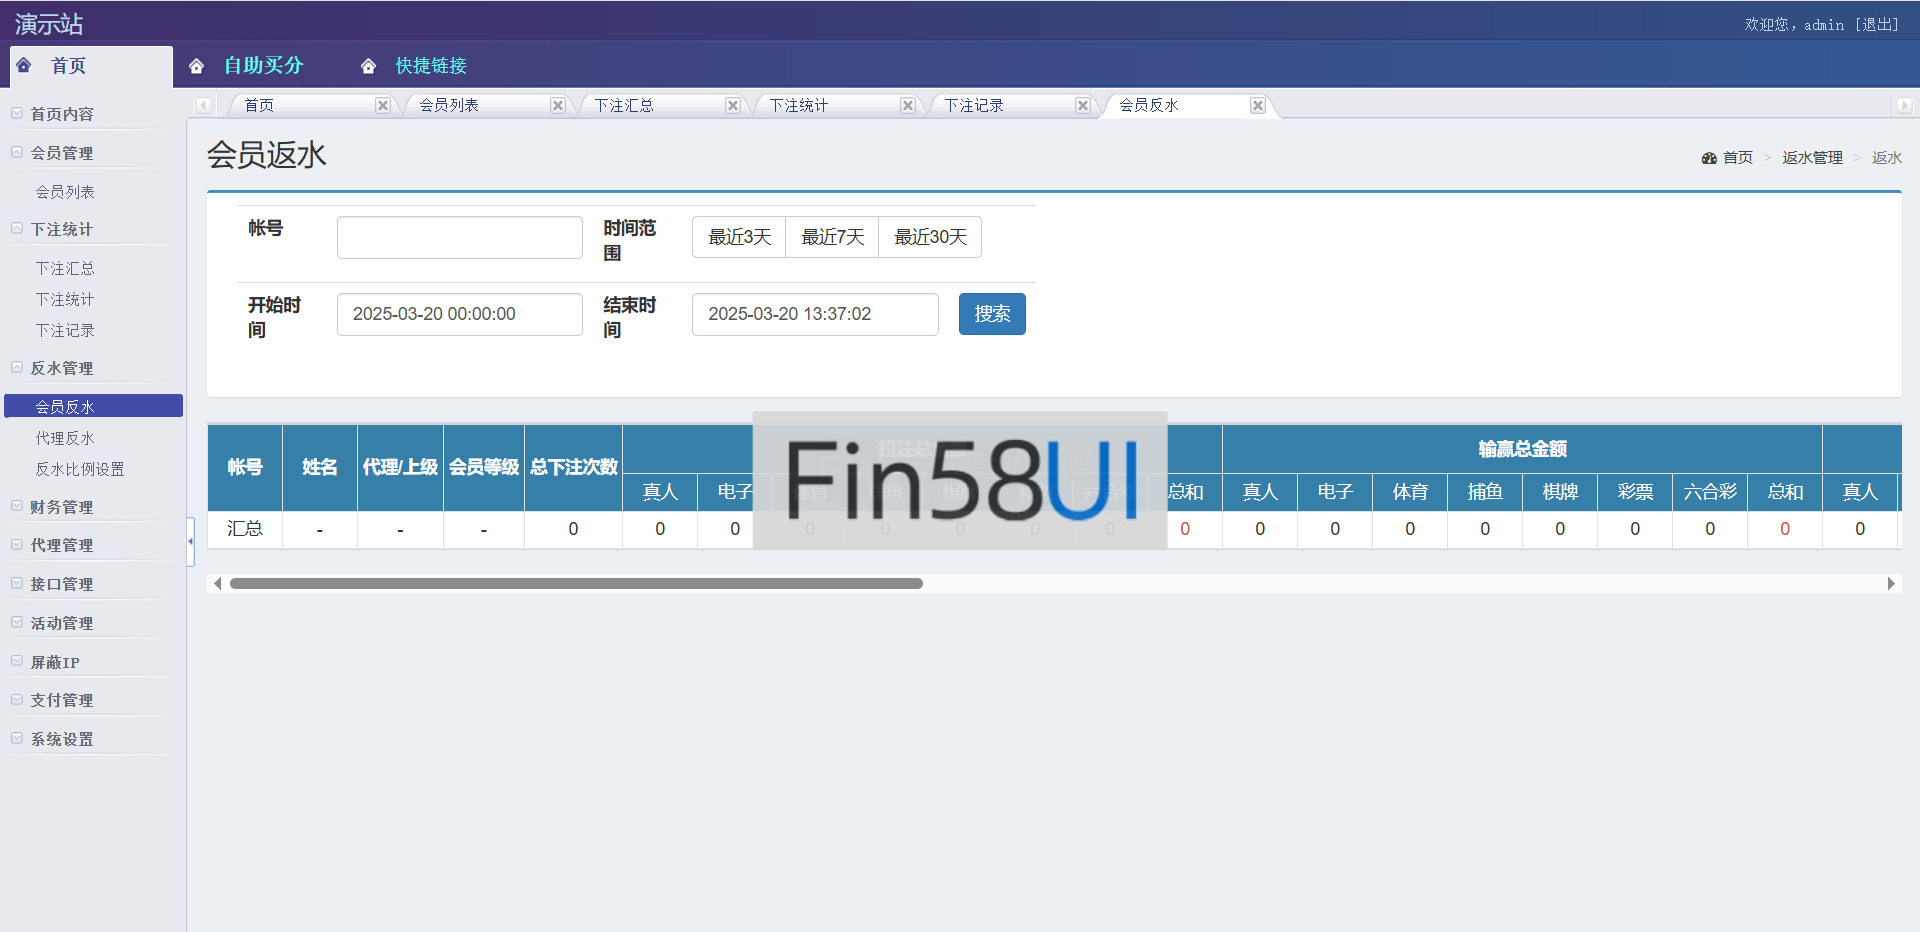Switch to the 首页 tab

click(x=260, y=106)
